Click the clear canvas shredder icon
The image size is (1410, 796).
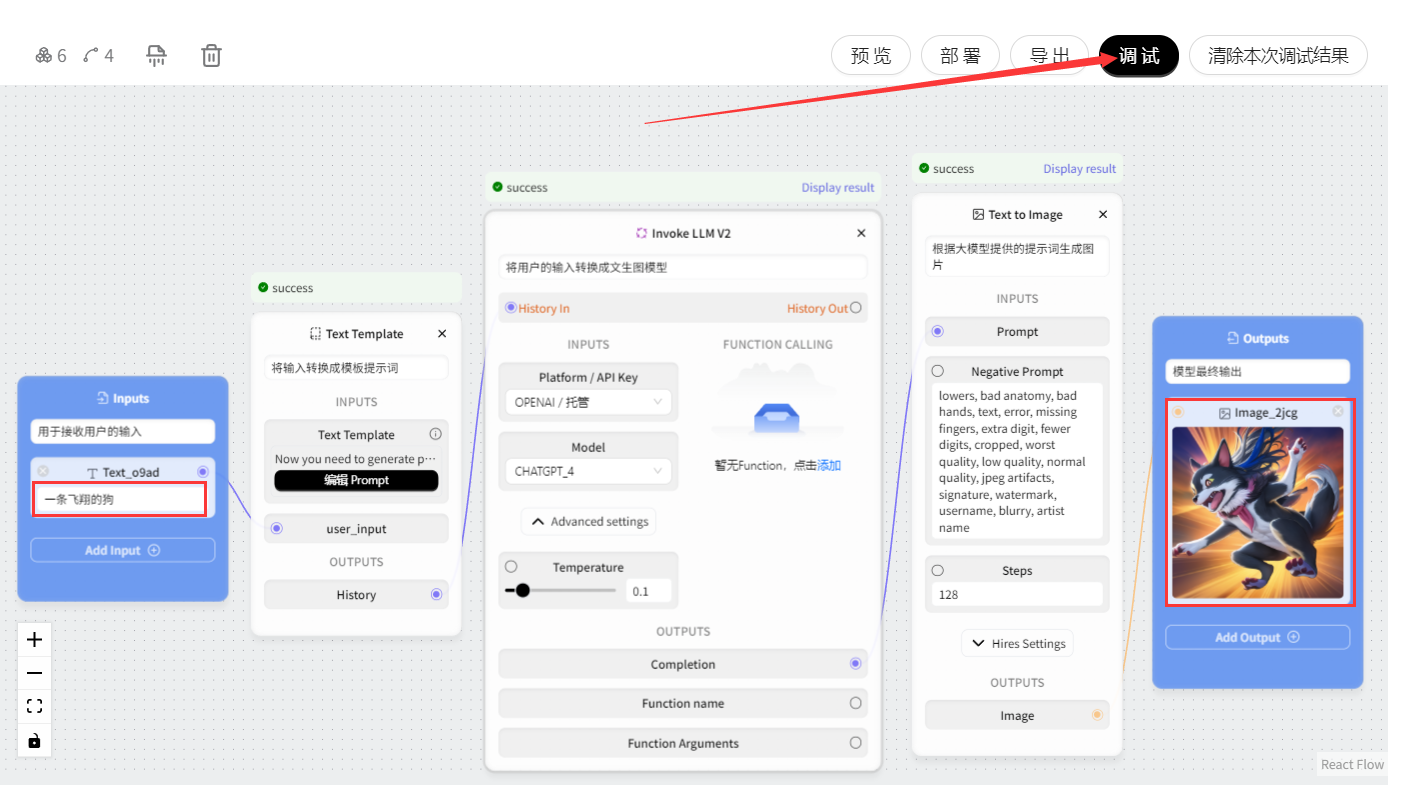point(156,55)
